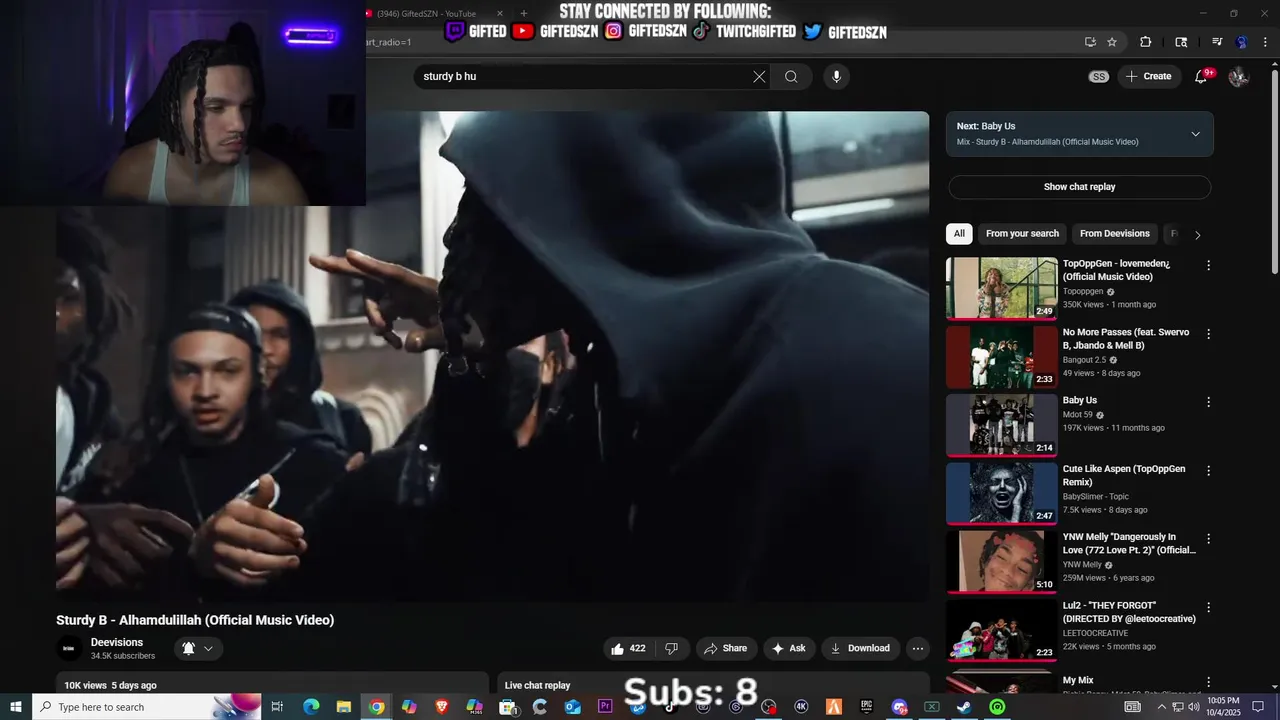This screenshot has width=1280, height=720.
Task: Open Brave browser from taskbar
Action: [442, 707]
